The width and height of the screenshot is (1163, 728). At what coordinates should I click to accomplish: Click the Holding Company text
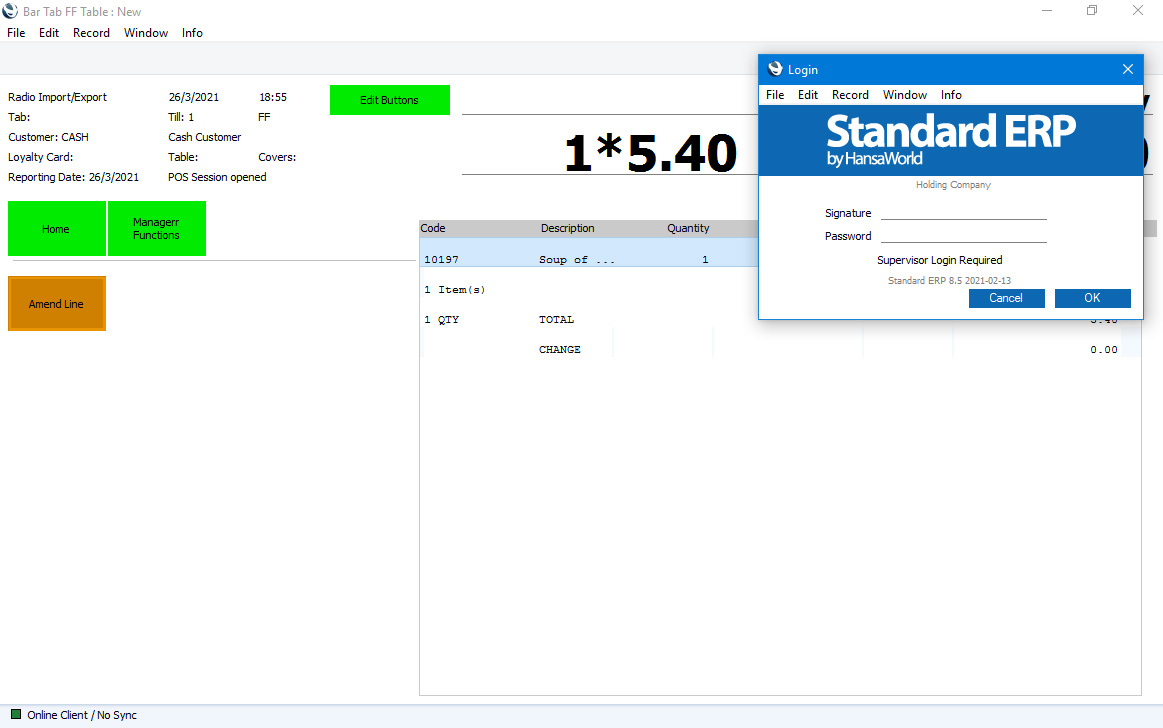[x=953, y=185]
